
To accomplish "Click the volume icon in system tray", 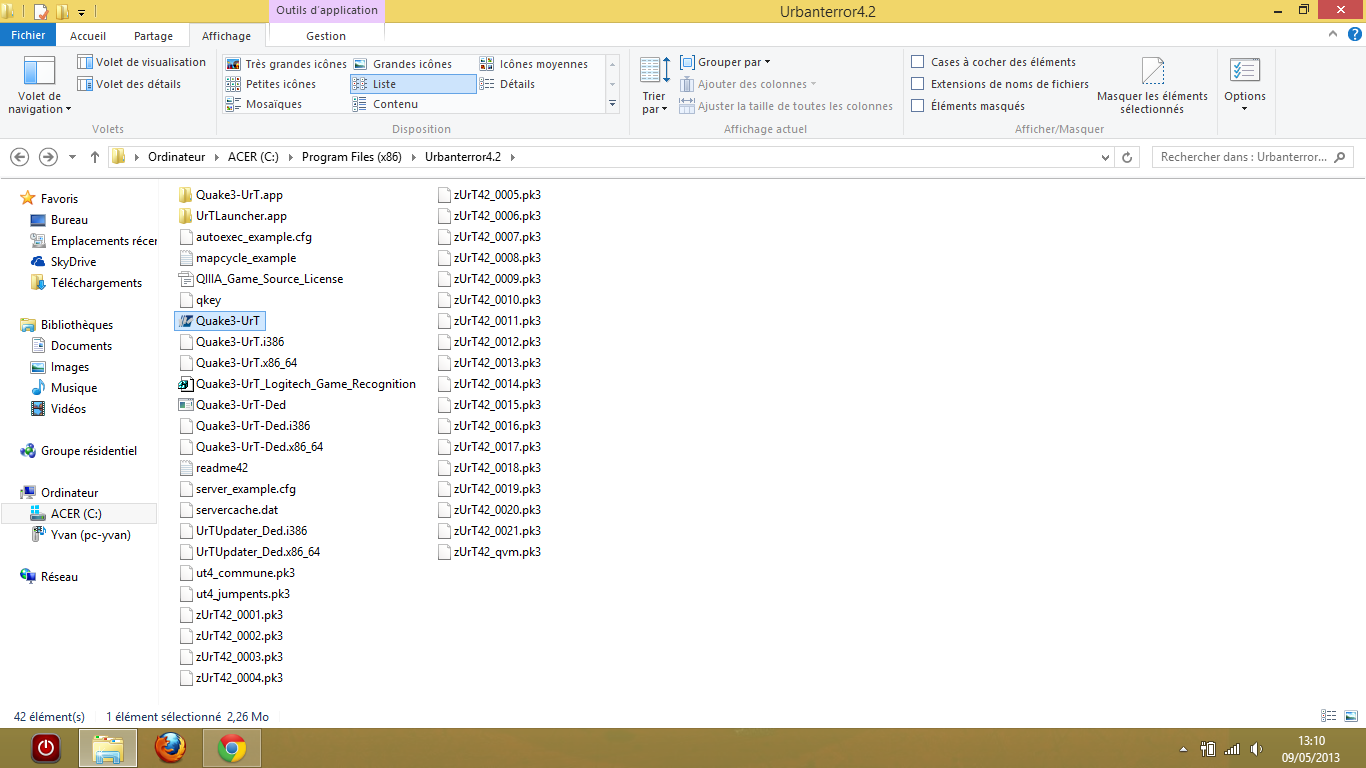I will [x=1256, y=748].
